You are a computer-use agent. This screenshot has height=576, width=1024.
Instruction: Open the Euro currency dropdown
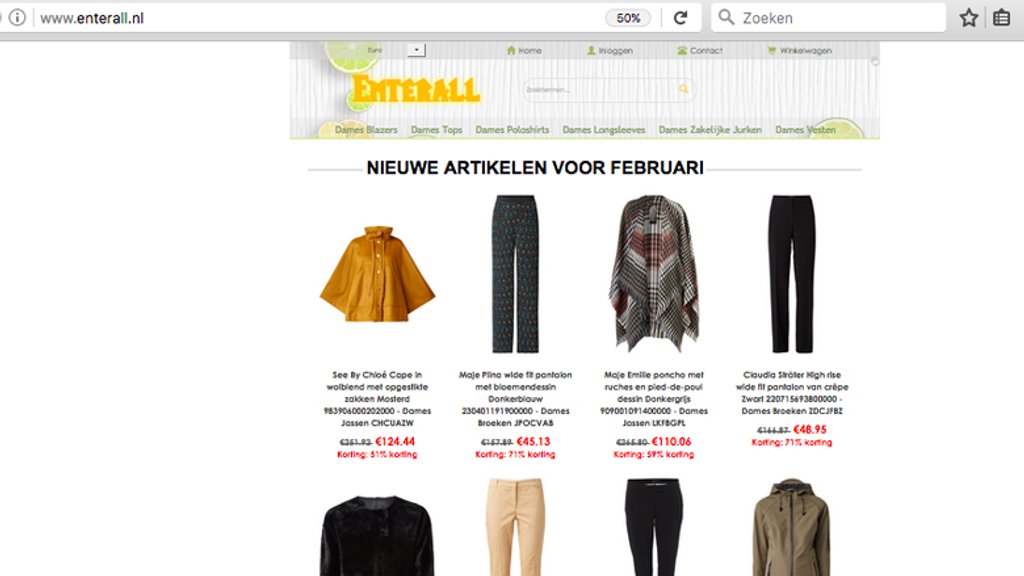pos(416,50)
